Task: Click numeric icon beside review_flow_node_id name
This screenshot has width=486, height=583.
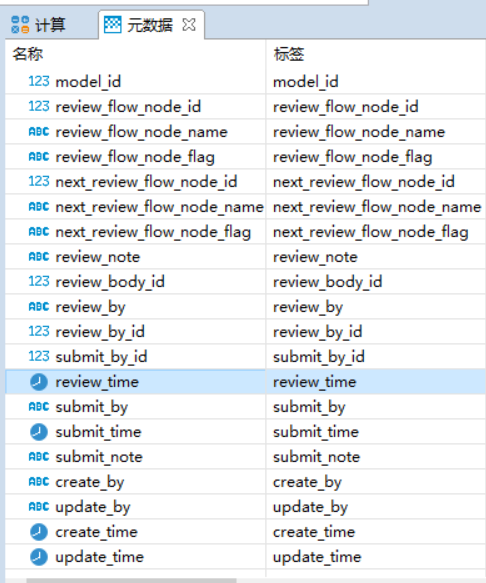Action: coord(39,106)
